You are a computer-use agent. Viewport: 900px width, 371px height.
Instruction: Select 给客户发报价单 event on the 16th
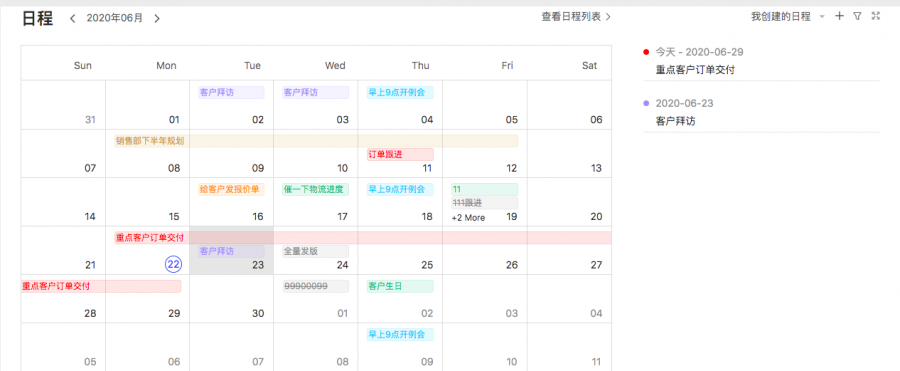231,190
